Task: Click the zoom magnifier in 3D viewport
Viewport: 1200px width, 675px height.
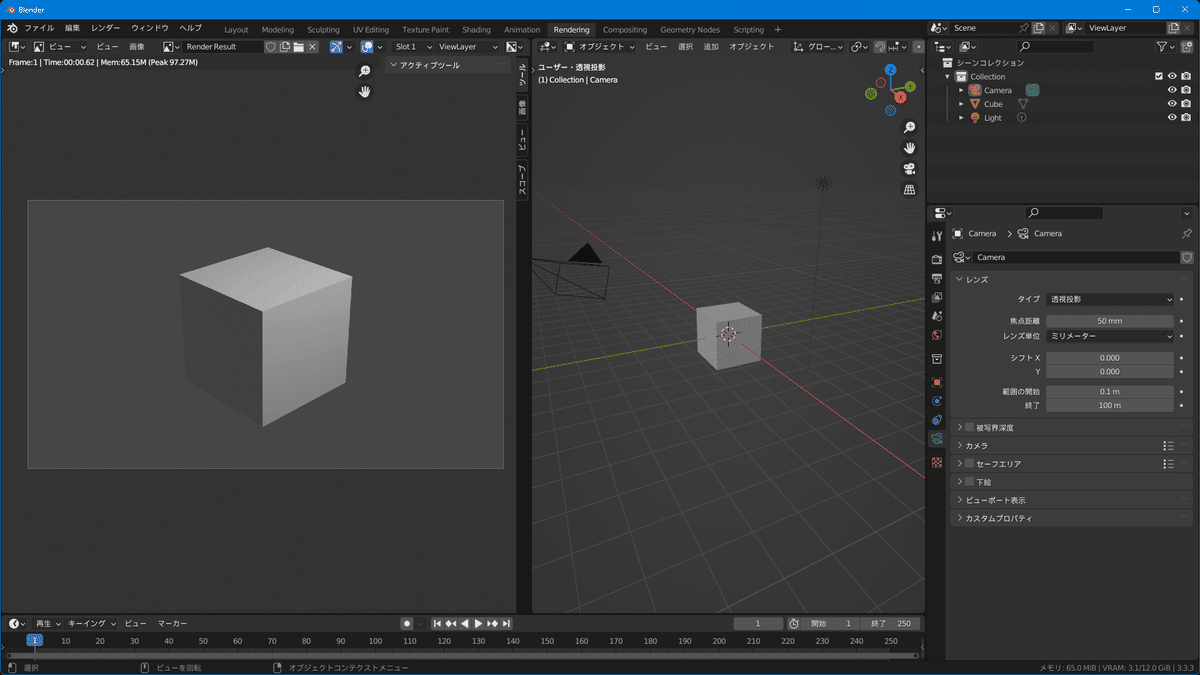Action: (909, 127)
